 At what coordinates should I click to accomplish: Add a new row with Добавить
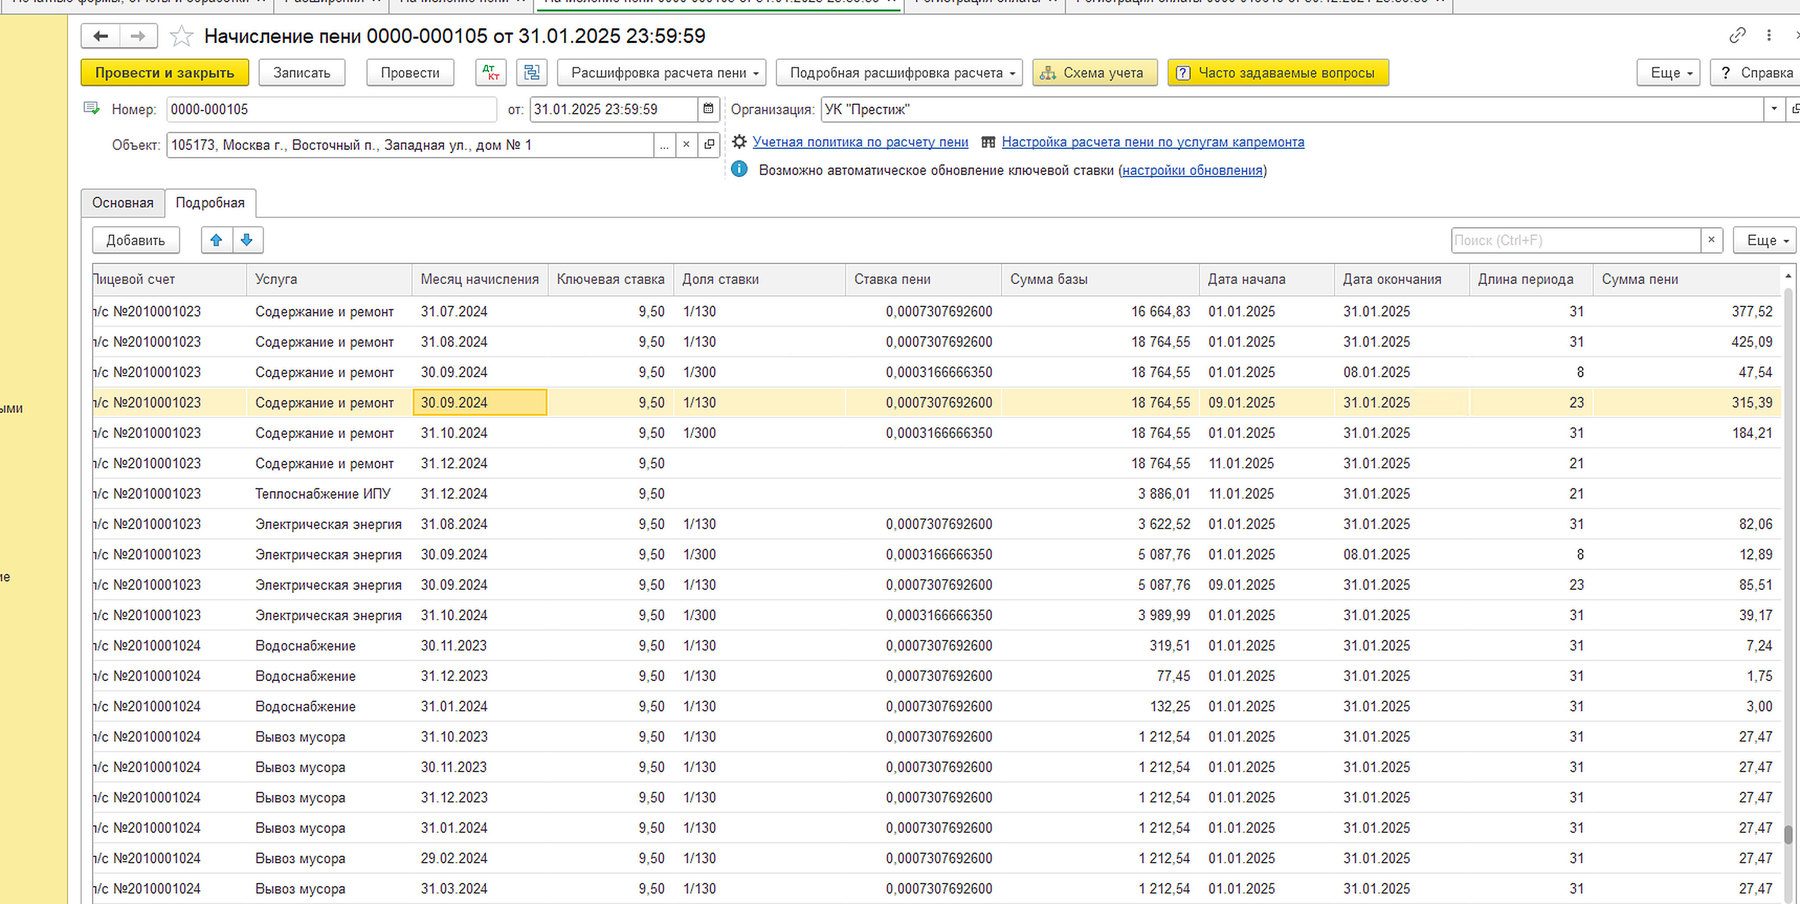coord(136,240)
